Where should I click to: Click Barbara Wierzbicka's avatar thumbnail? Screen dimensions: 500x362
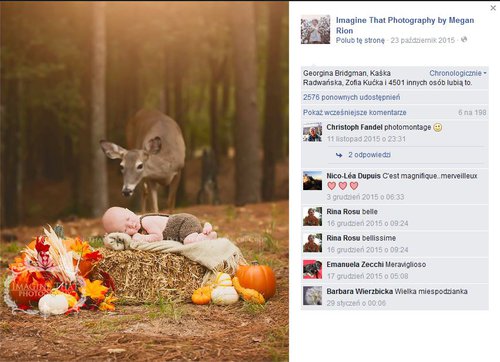(312, 296)
